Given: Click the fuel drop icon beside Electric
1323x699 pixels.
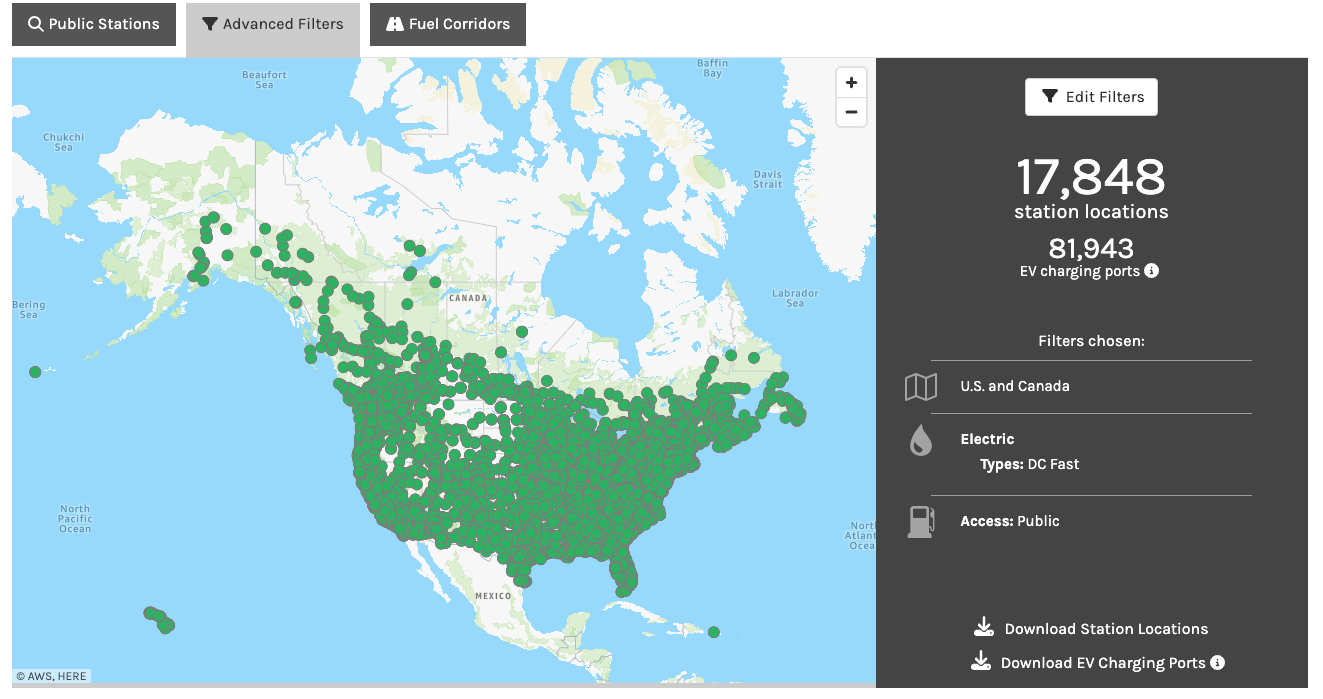Looking at the screenshot, I should click(x=921, y=440).
